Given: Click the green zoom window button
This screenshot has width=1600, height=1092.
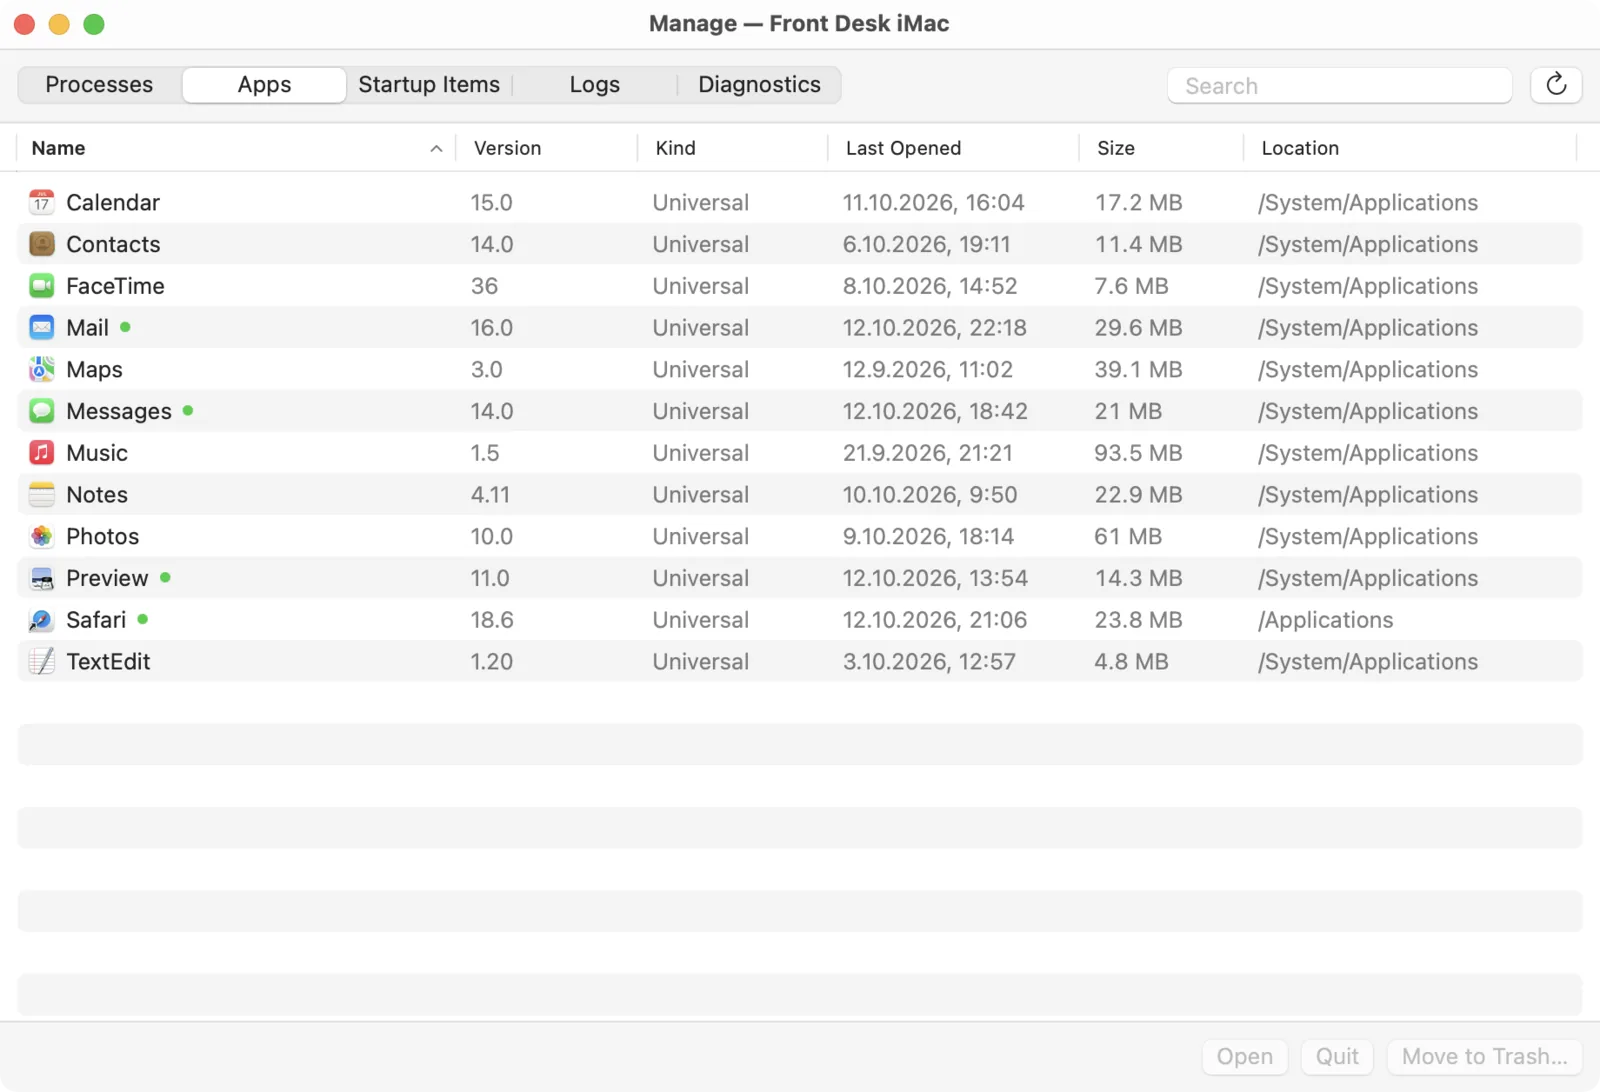Looking at the screenshot, I should (x=94, y=24).
